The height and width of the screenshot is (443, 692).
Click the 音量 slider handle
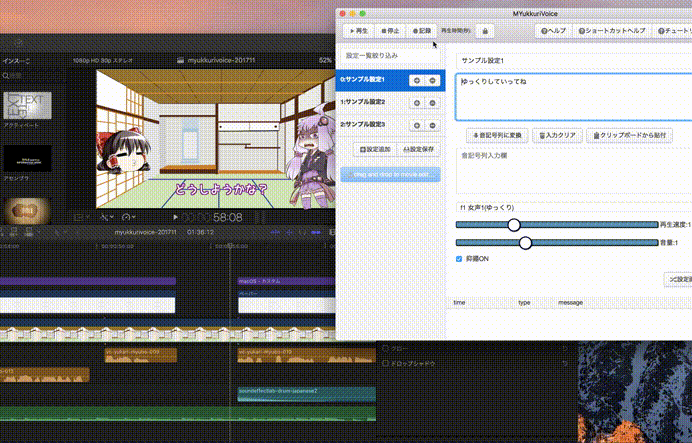[525, 243]
